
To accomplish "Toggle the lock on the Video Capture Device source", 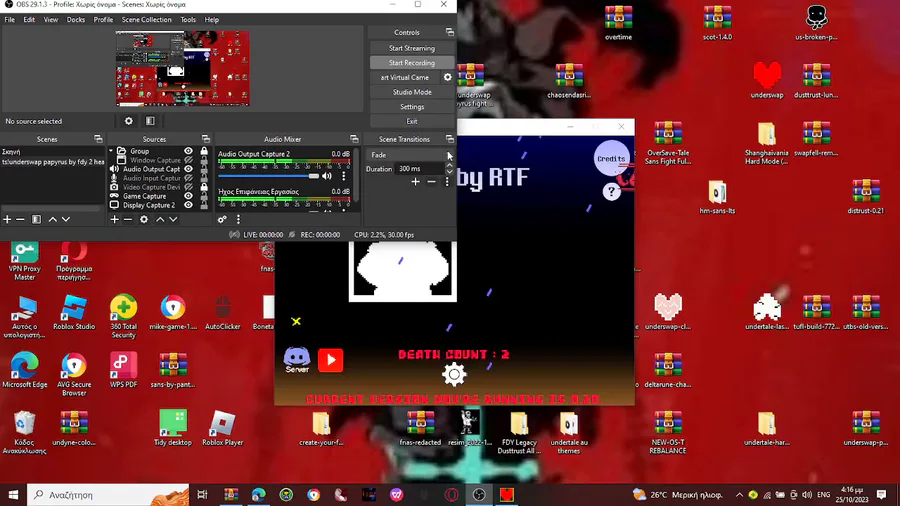I will (x=204, y=187).
